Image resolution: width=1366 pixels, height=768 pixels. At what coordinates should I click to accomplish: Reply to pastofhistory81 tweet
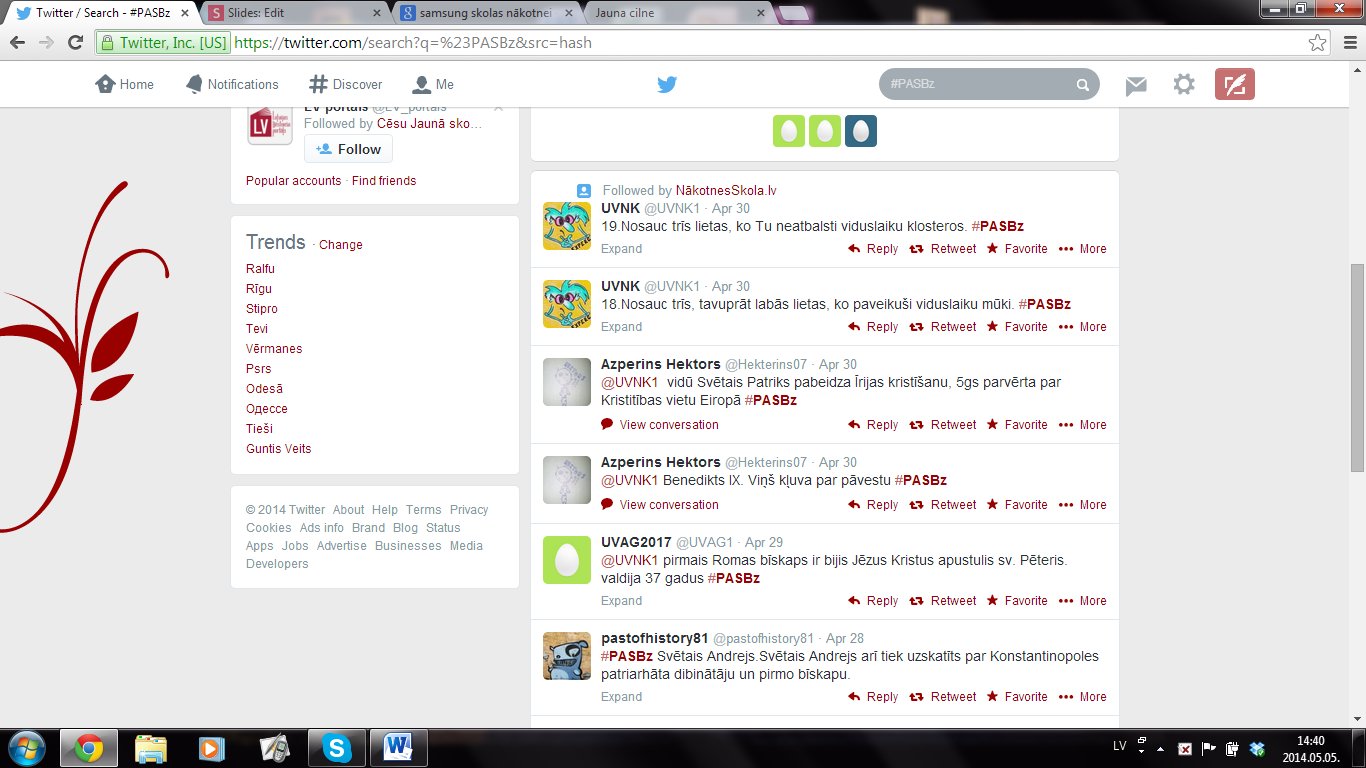[873, 697]
